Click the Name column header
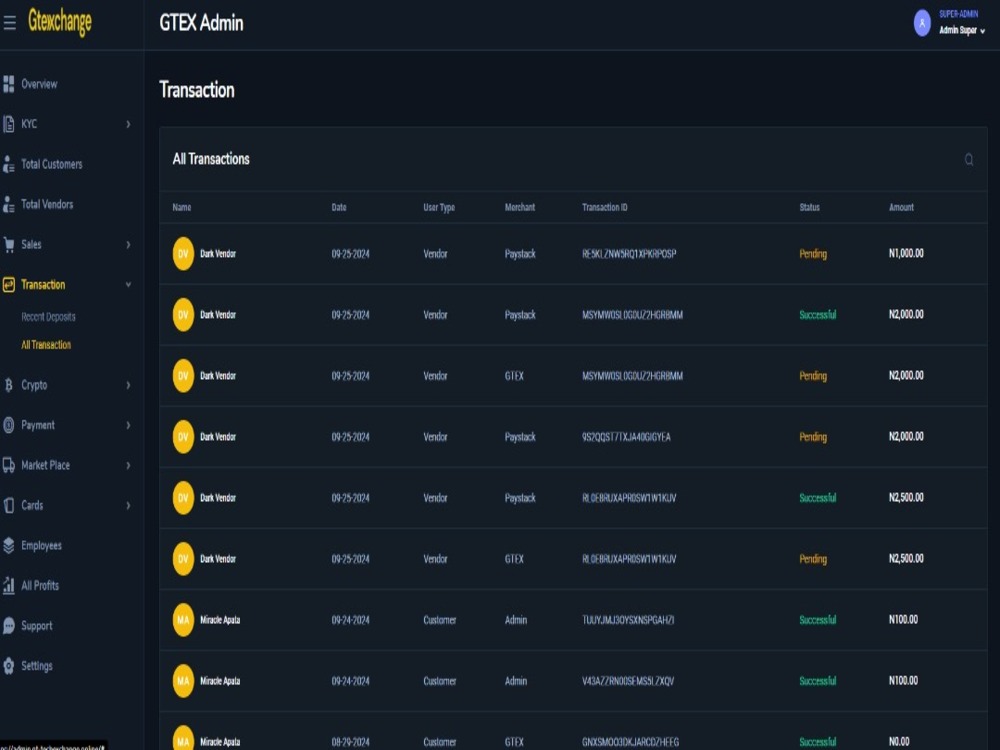Viewport: 1000px width, 750px height. [182, 207]
